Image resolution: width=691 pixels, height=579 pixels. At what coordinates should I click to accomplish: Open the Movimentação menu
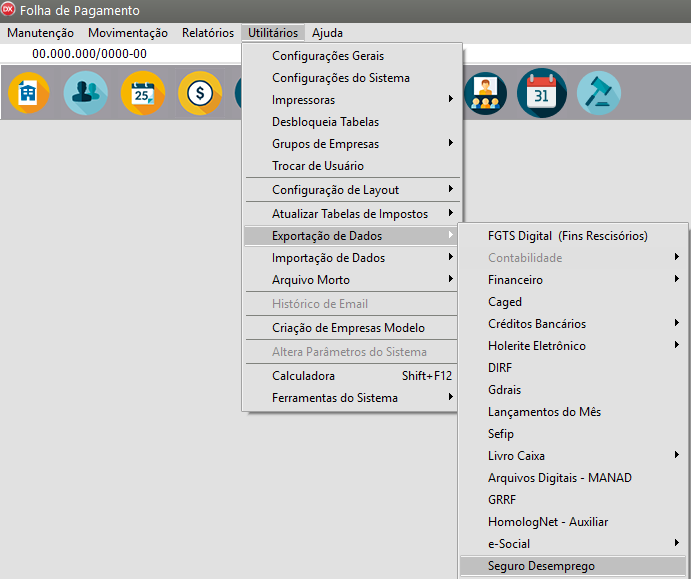128,33
